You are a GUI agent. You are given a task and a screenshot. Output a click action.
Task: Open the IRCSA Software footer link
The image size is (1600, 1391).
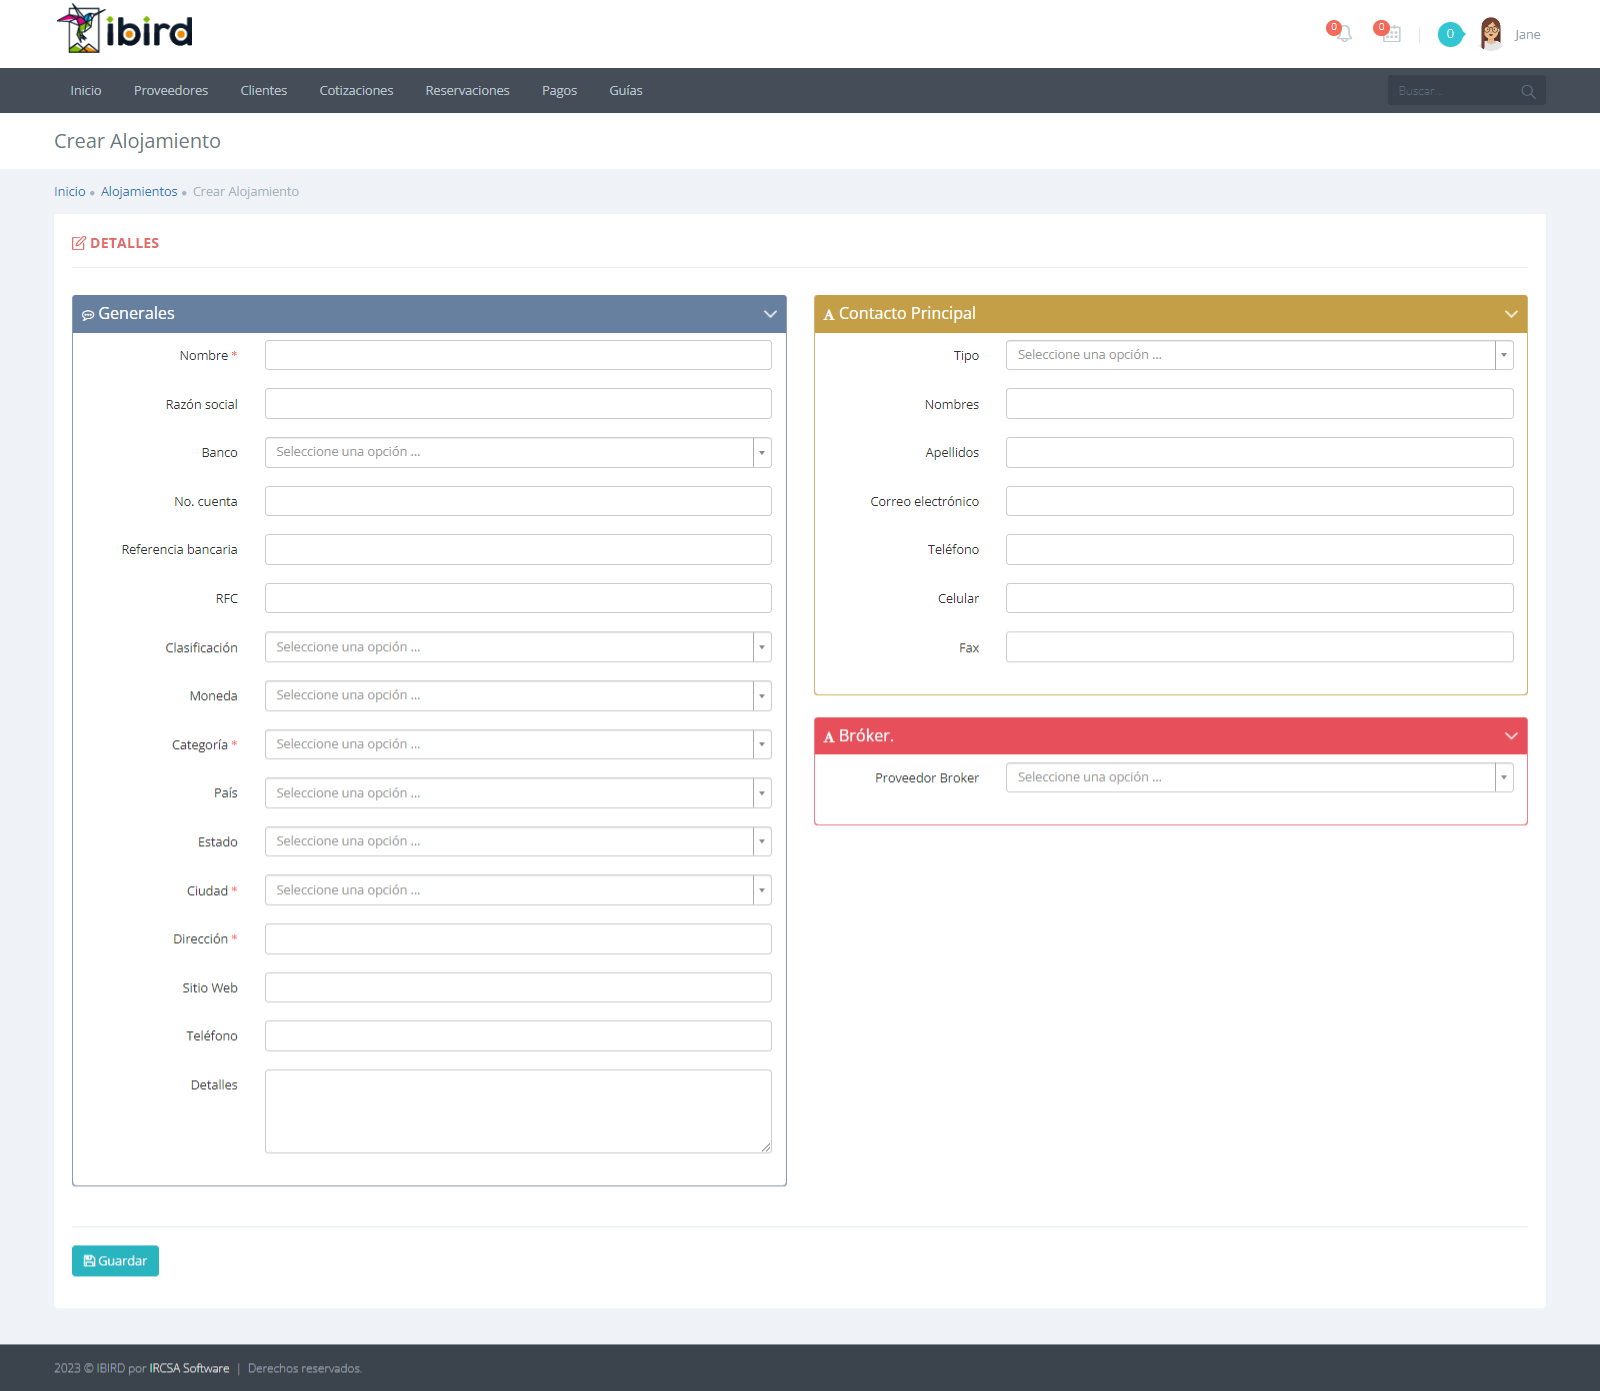coord(189,1368)
